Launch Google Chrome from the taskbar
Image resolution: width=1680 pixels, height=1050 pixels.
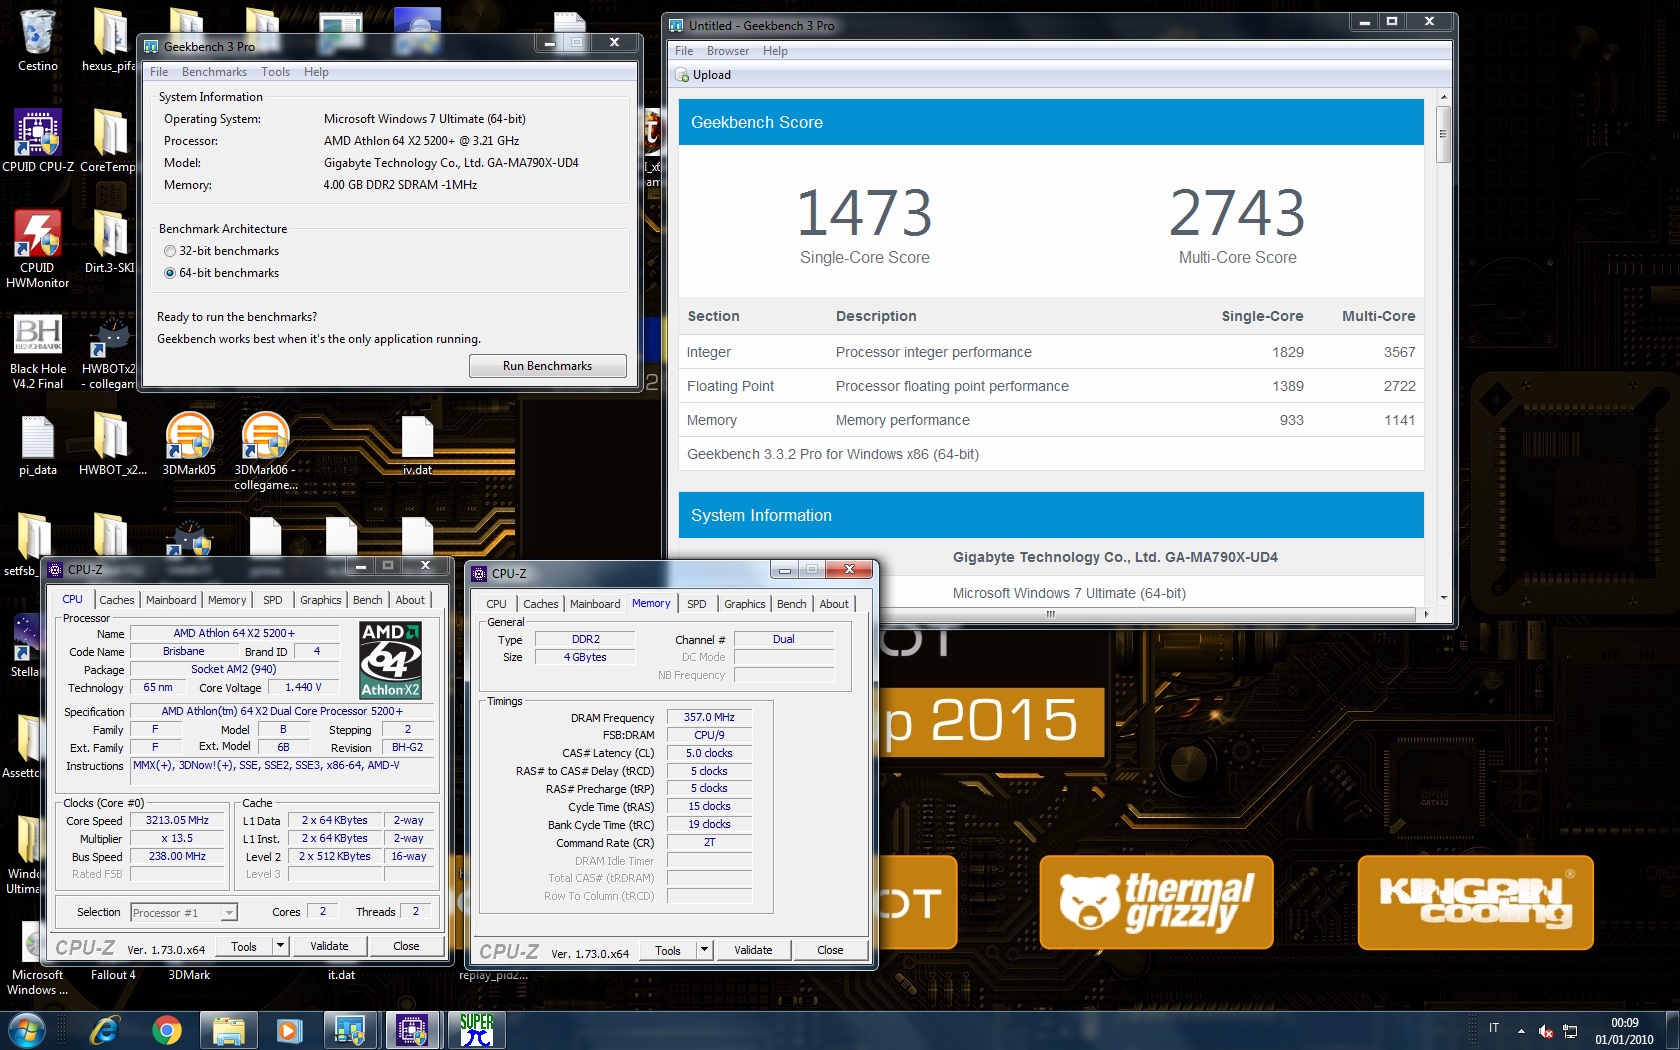tap(167, 1030)
